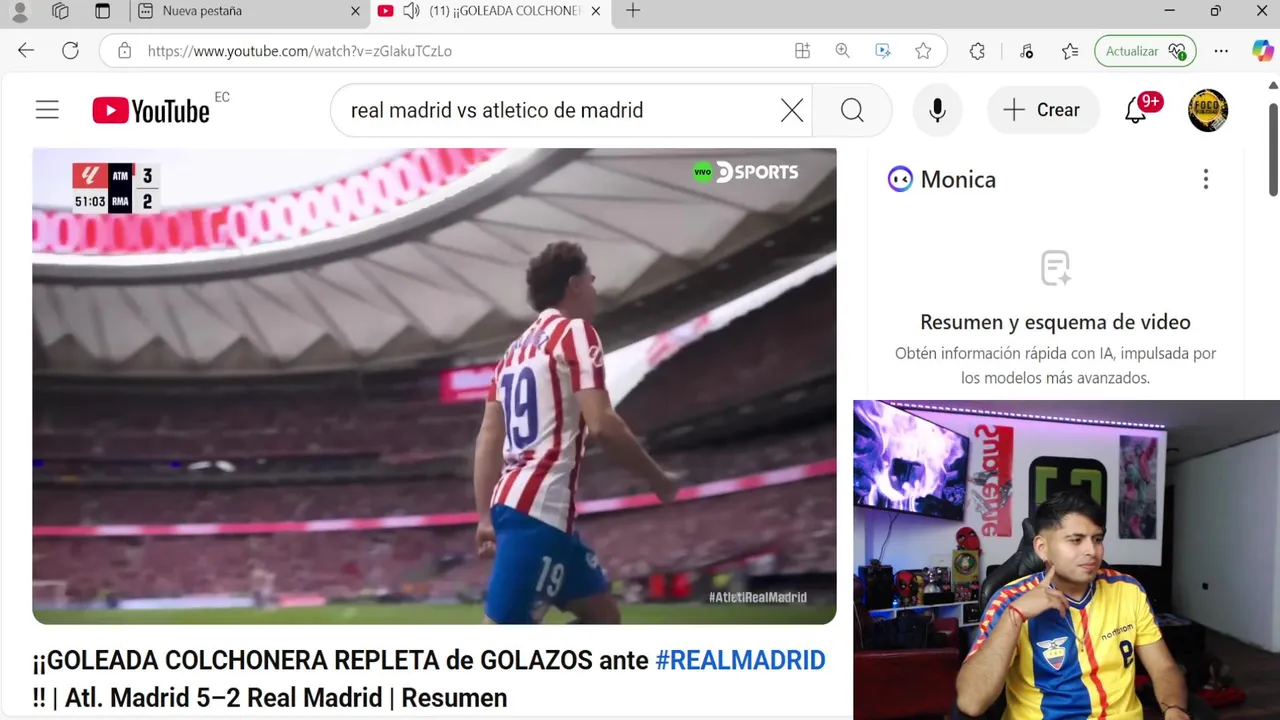
Task: Open a new tab with the plus button
Action: [x=632, y=11]
